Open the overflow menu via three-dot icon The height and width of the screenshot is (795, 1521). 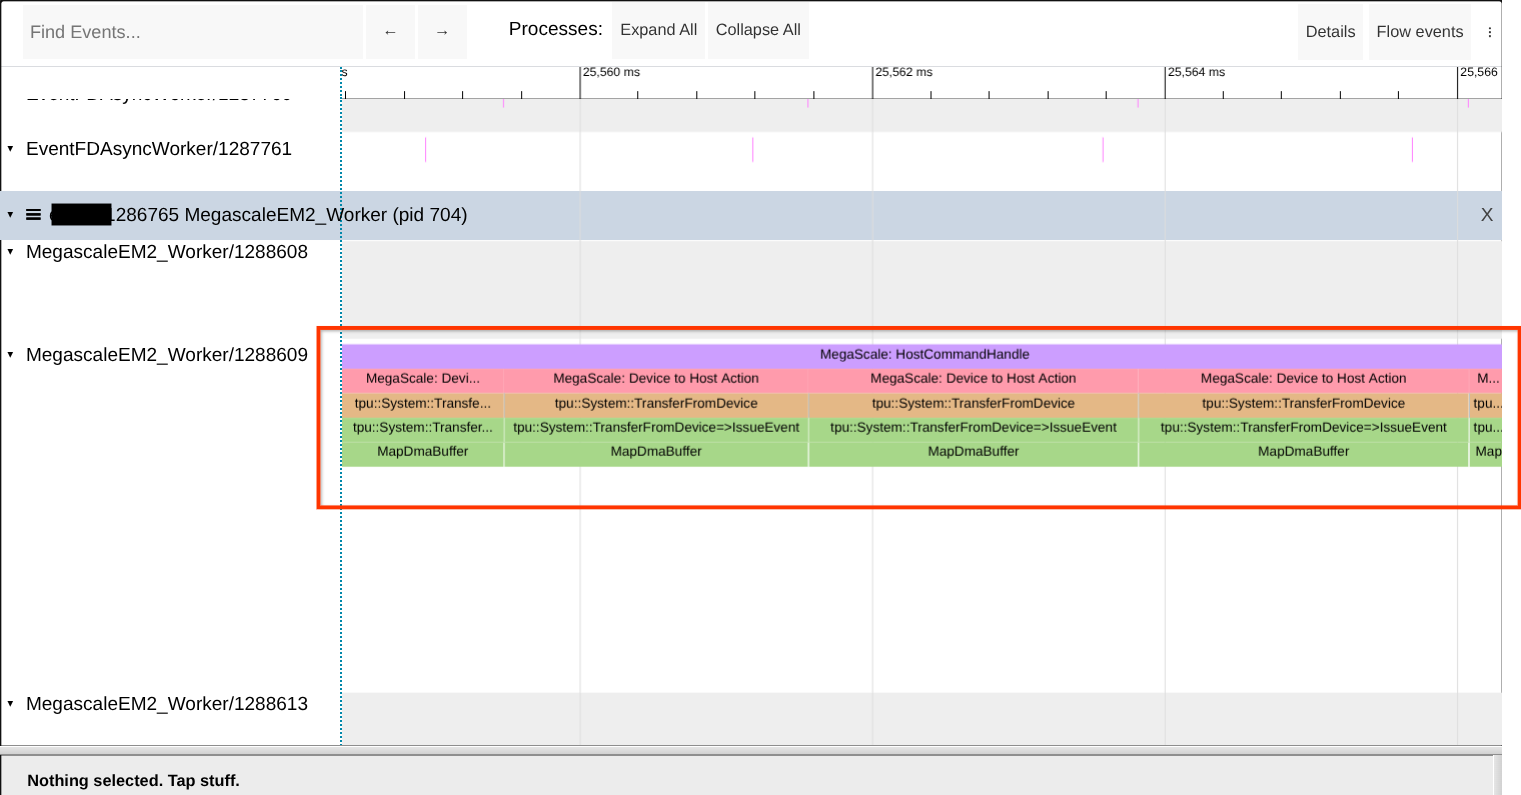coord(1490,31)
